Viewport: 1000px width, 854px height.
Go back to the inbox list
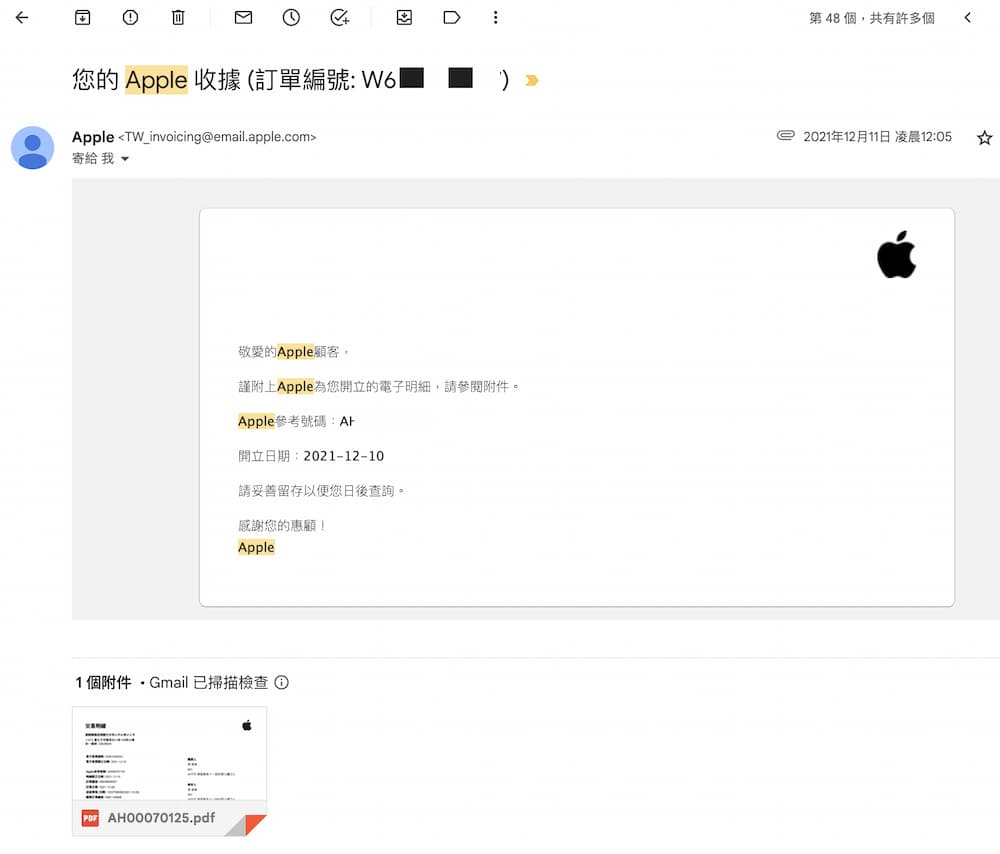[x=22, y=18]
